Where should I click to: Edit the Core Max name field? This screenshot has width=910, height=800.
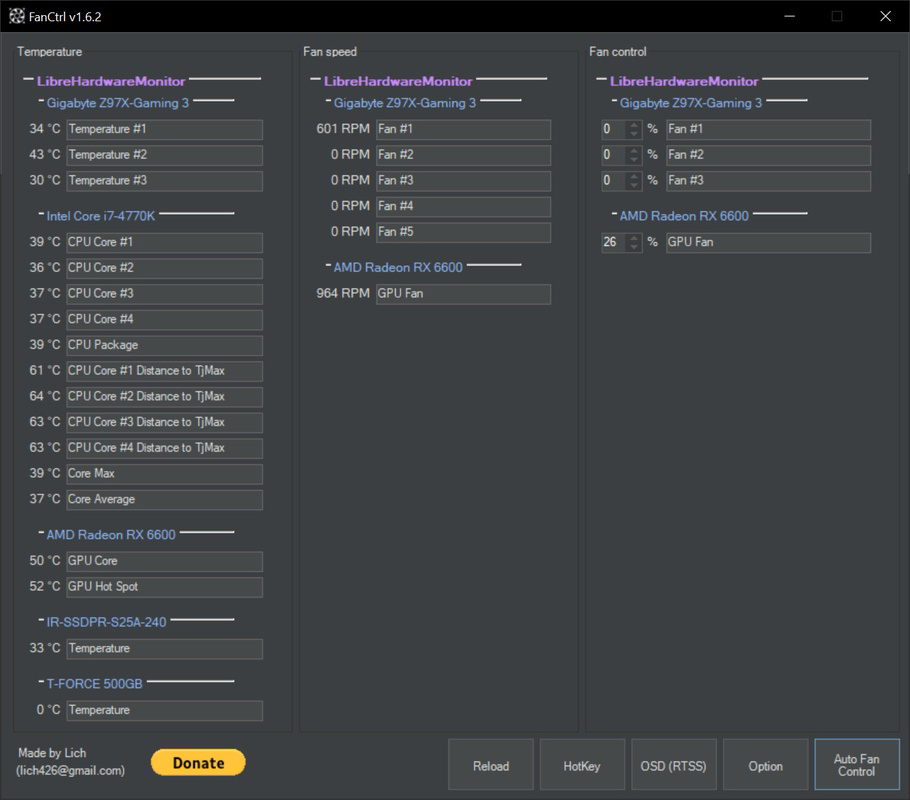(x=164, y=474)
